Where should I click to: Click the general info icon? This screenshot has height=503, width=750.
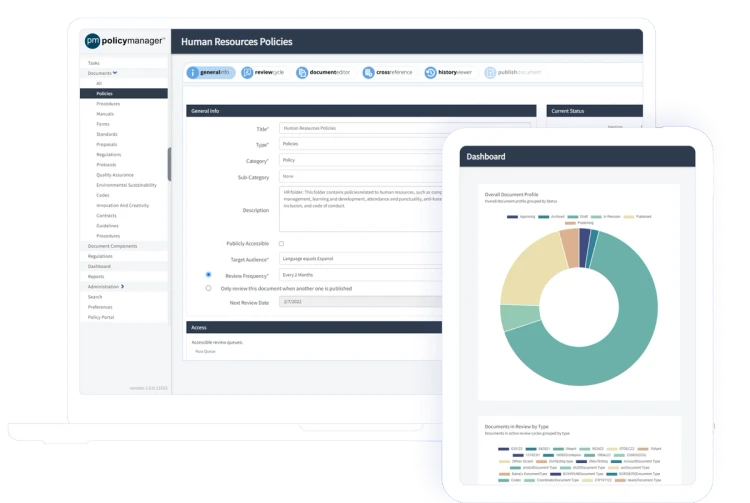click(192, 73)
